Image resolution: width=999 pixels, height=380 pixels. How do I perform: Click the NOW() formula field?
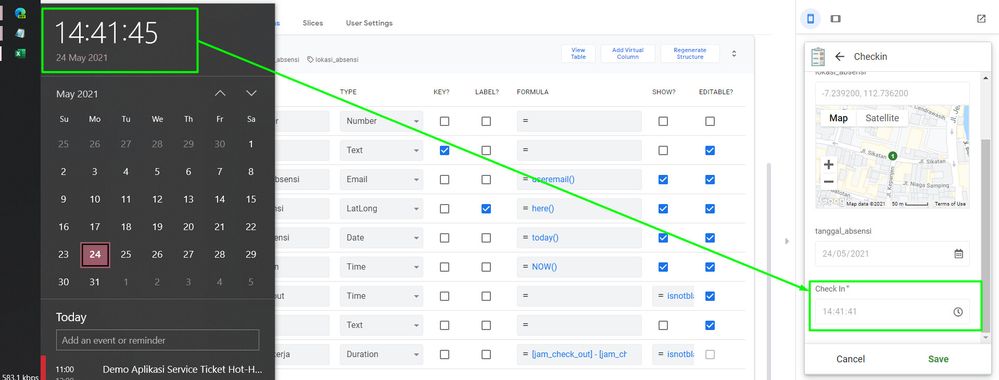tap(579, 267)
